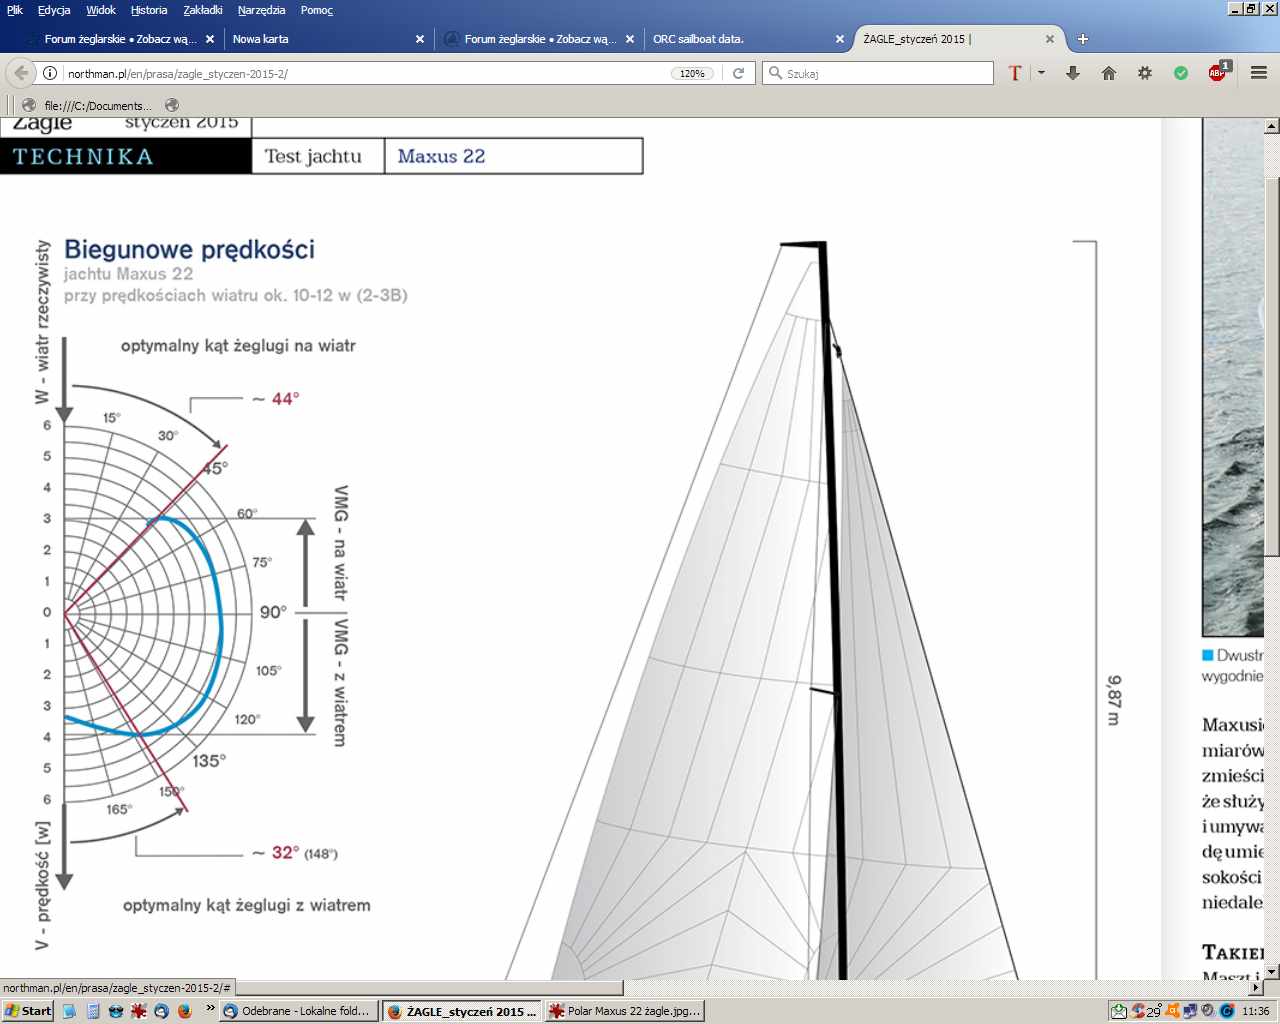Click the show desktop quick launch icon
Screen dimensions: 1280x1024
[69, 1011]
